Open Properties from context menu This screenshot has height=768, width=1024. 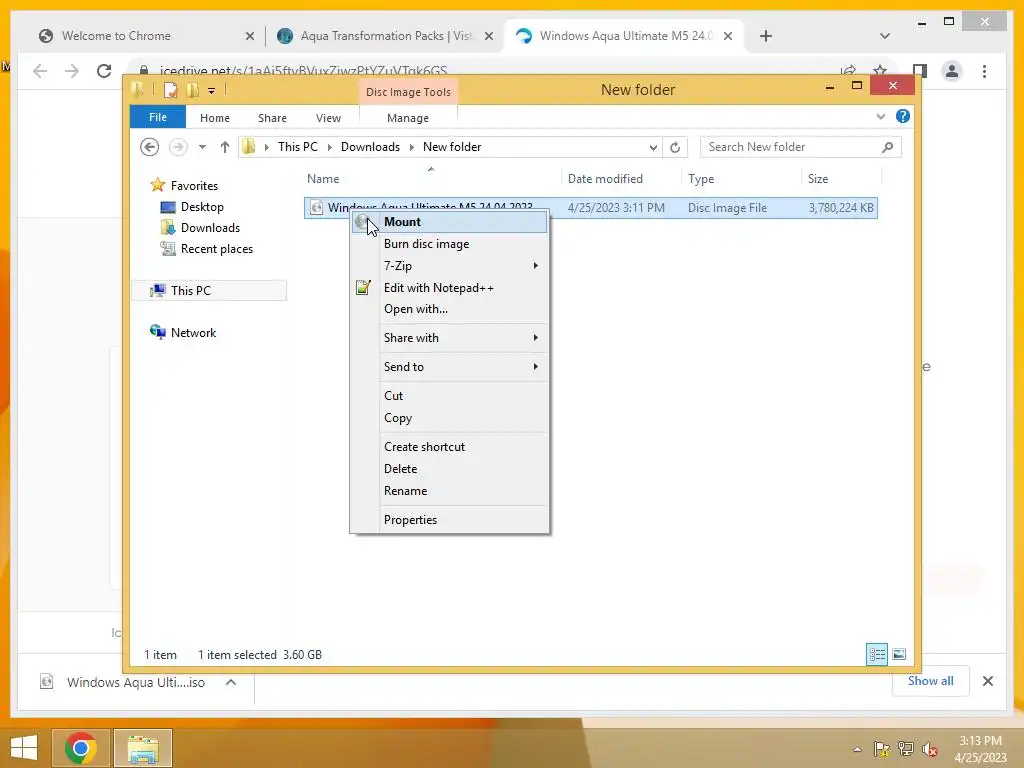click(x=449, y=520)
